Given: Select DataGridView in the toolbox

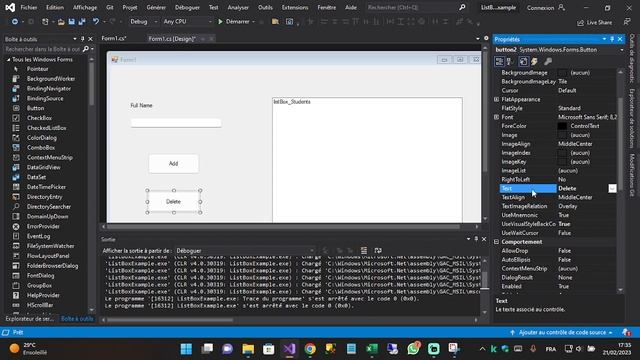Looking at the screenshot, I should (44, 167).
